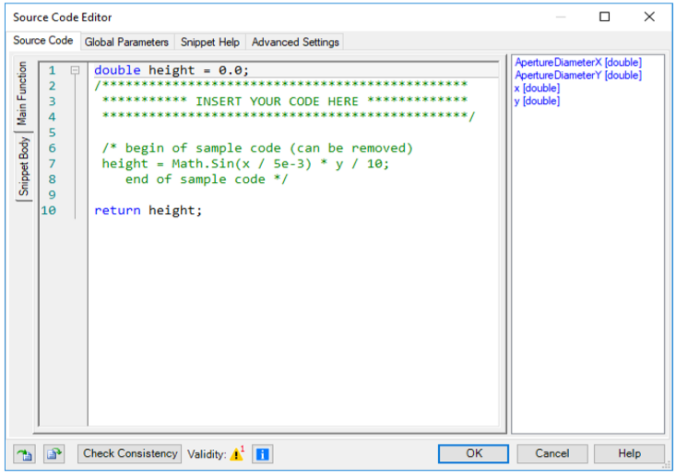Click the export snippet icon

(54, 454)
